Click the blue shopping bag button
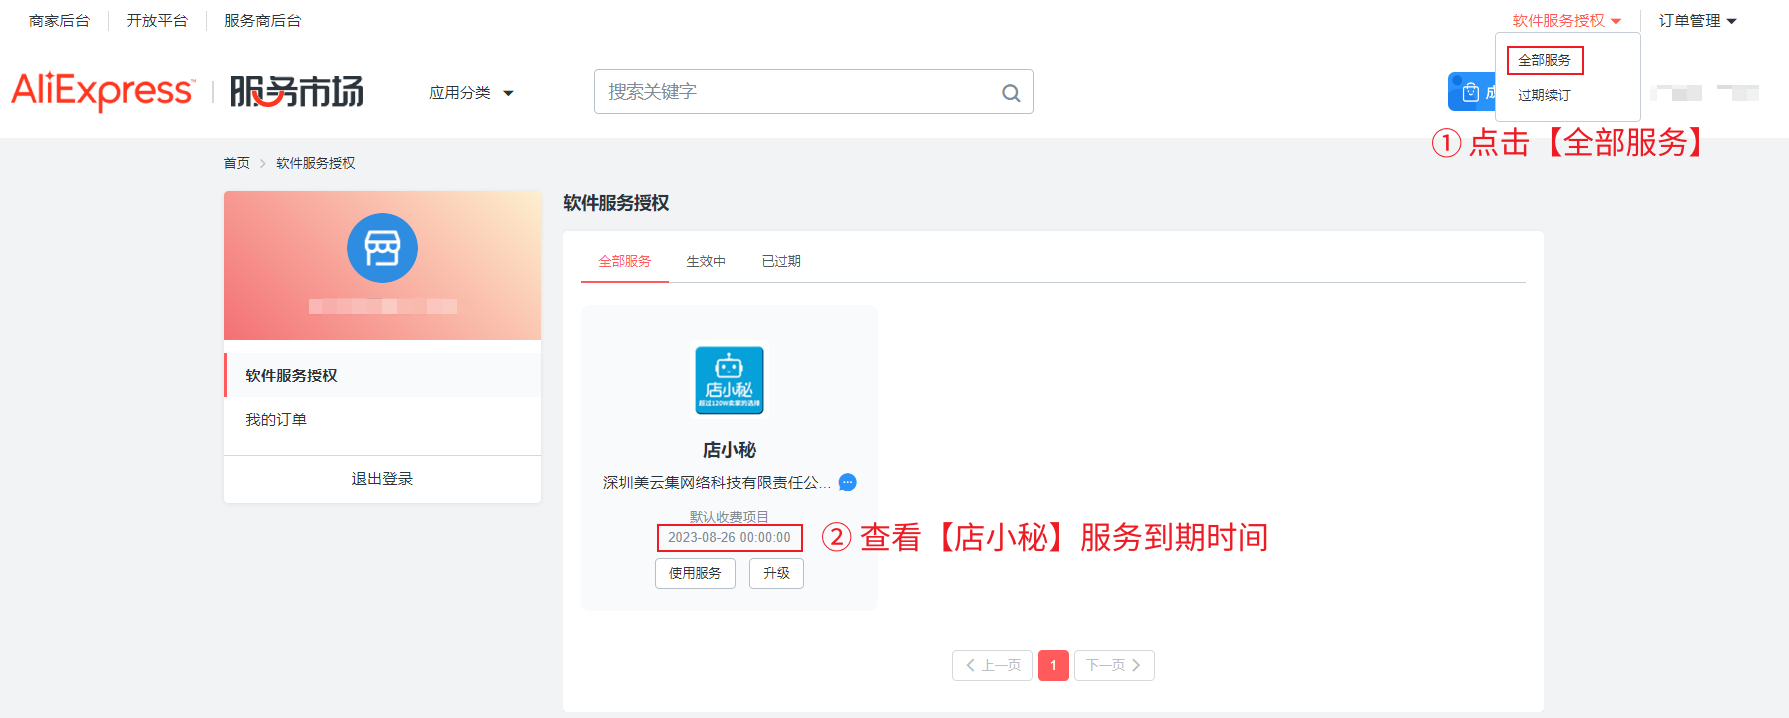This screenshot has height=718, width=1789. tap(1471, 92)
